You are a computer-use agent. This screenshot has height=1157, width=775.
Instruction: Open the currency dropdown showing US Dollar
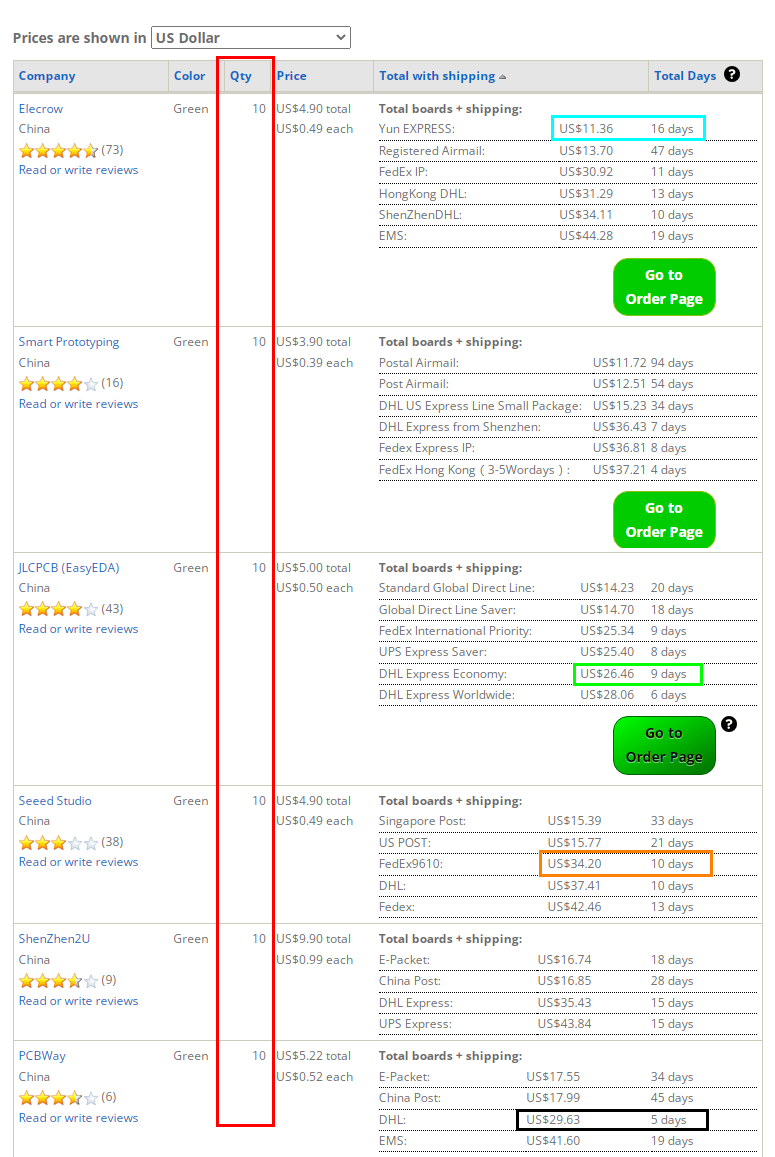pyautogui.click(x=250, y=38)
